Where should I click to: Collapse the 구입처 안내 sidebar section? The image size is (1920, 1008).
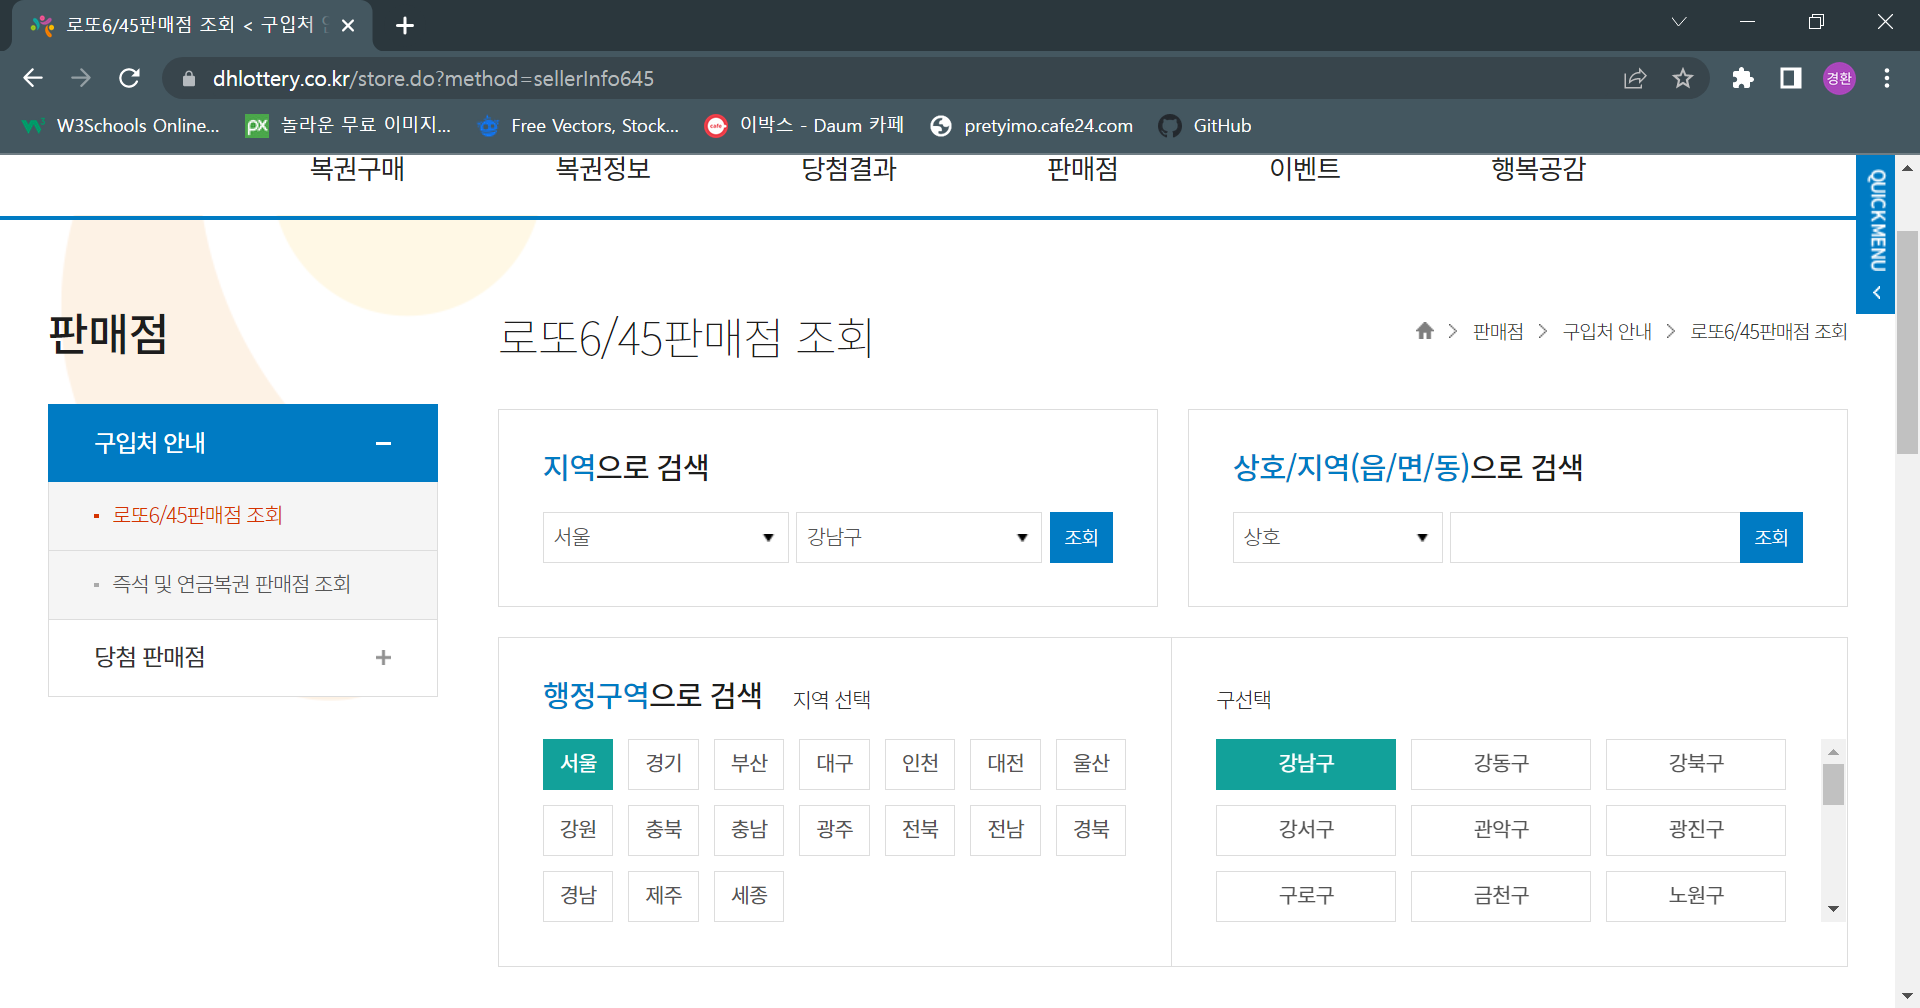[243, 443]
